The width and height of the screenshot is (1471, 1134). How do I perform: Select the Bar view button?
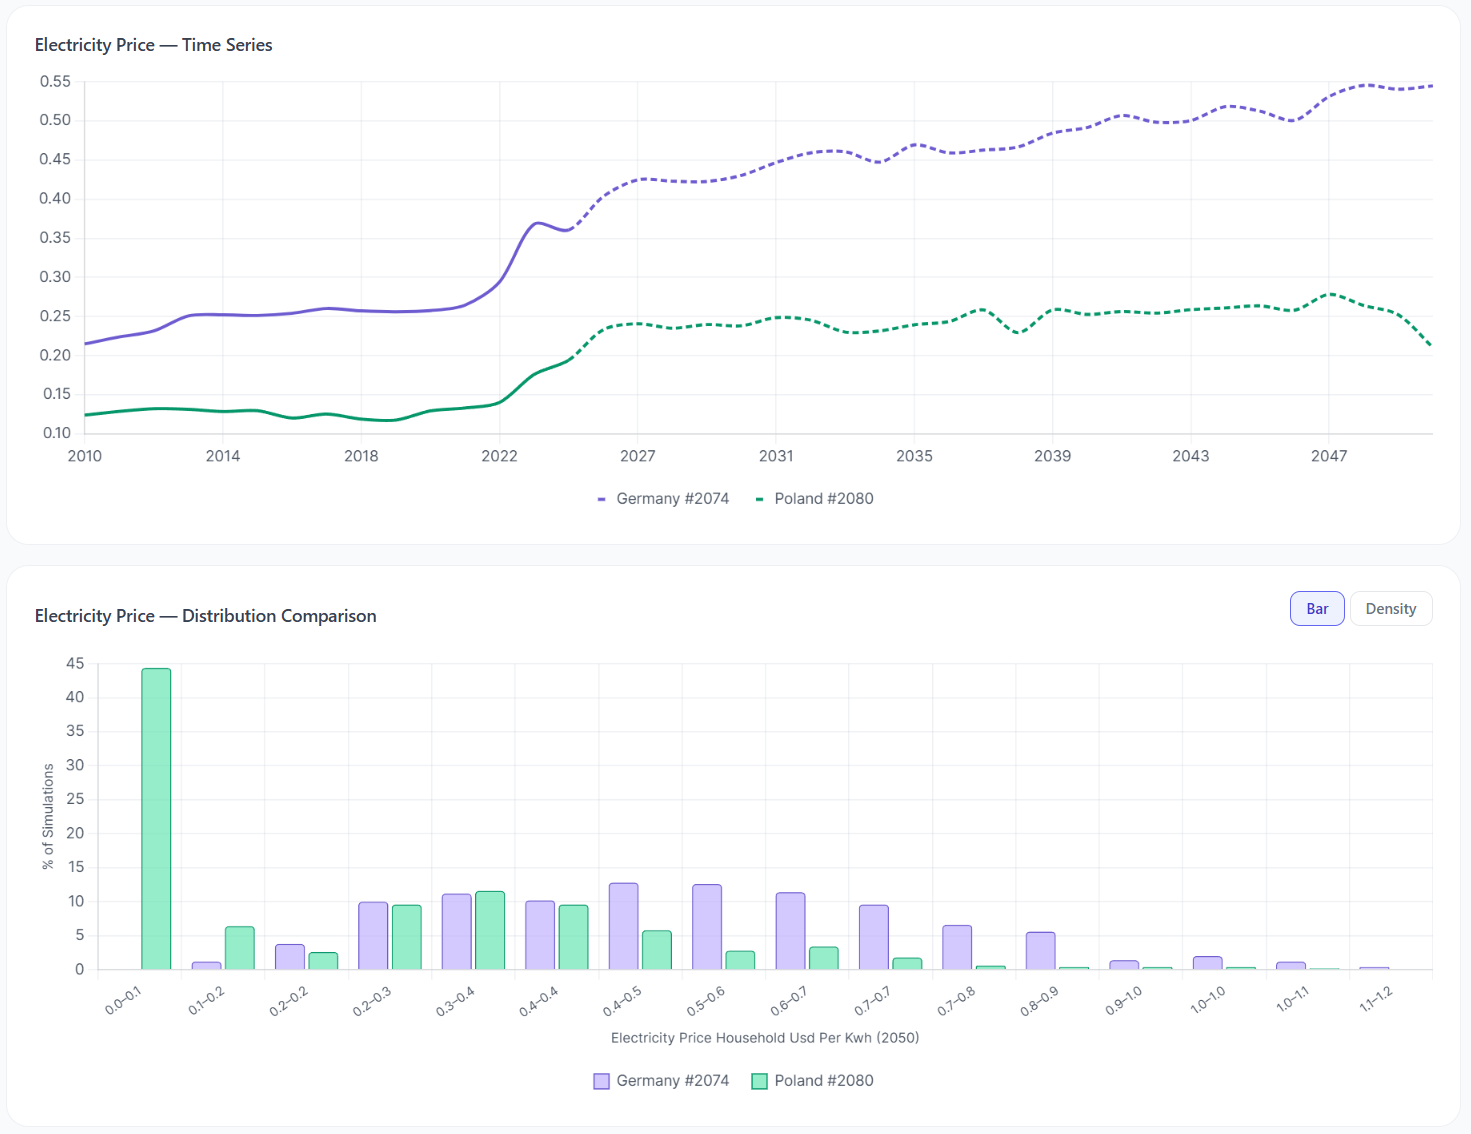tap(1317, 608)
